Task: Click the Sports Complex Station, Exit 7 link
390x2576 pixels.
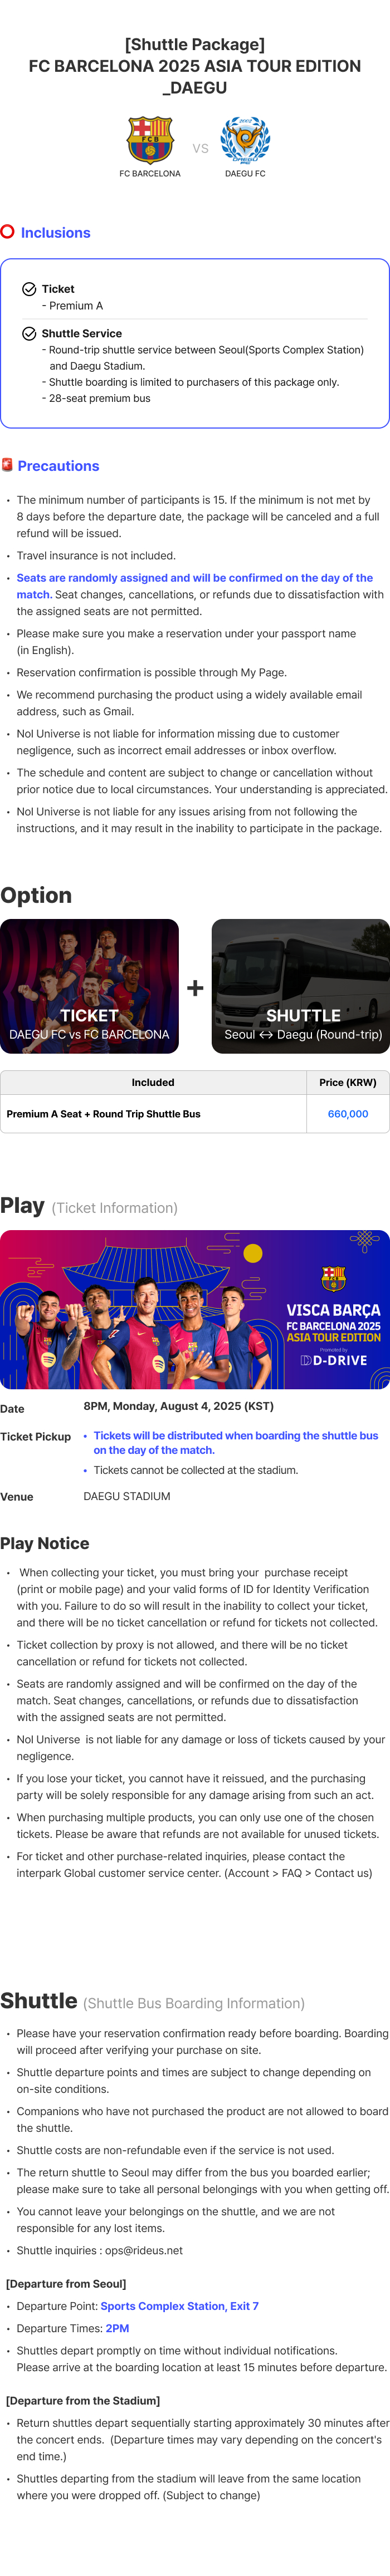Action: [179, 2306]
